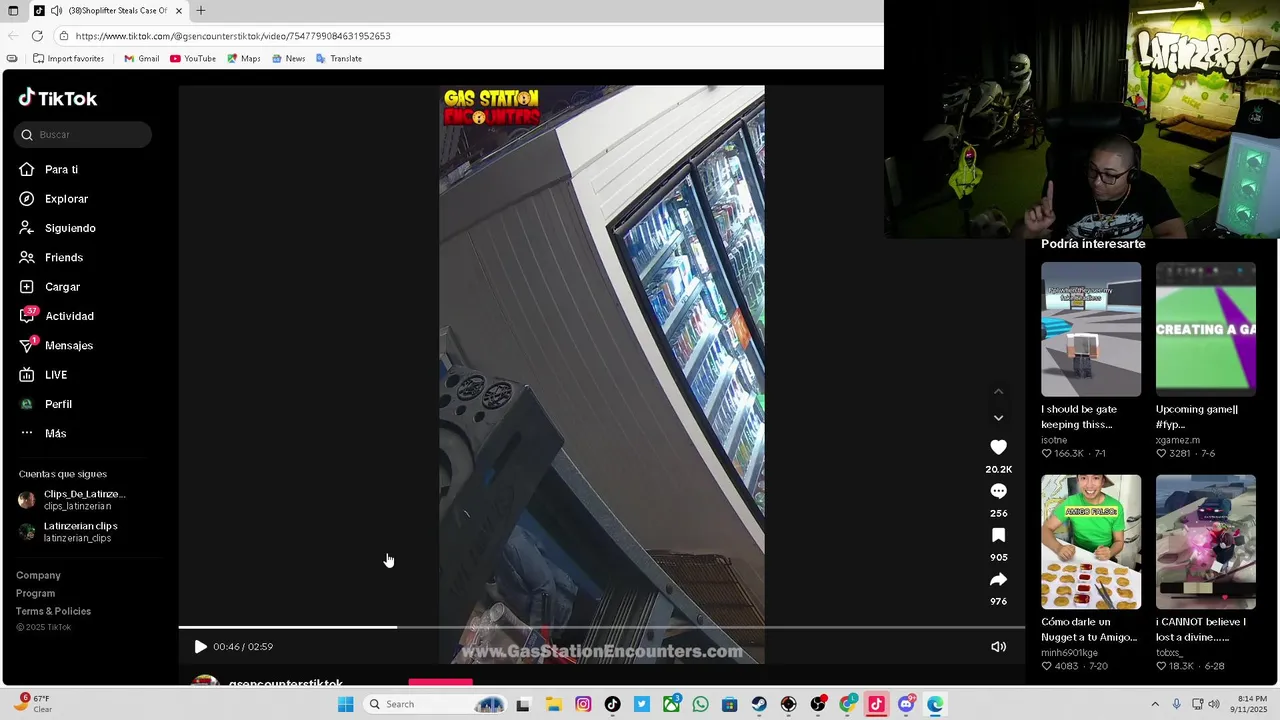The image size is (1280, 720).
Task: Open Company footer link
Action: (38, 575)
